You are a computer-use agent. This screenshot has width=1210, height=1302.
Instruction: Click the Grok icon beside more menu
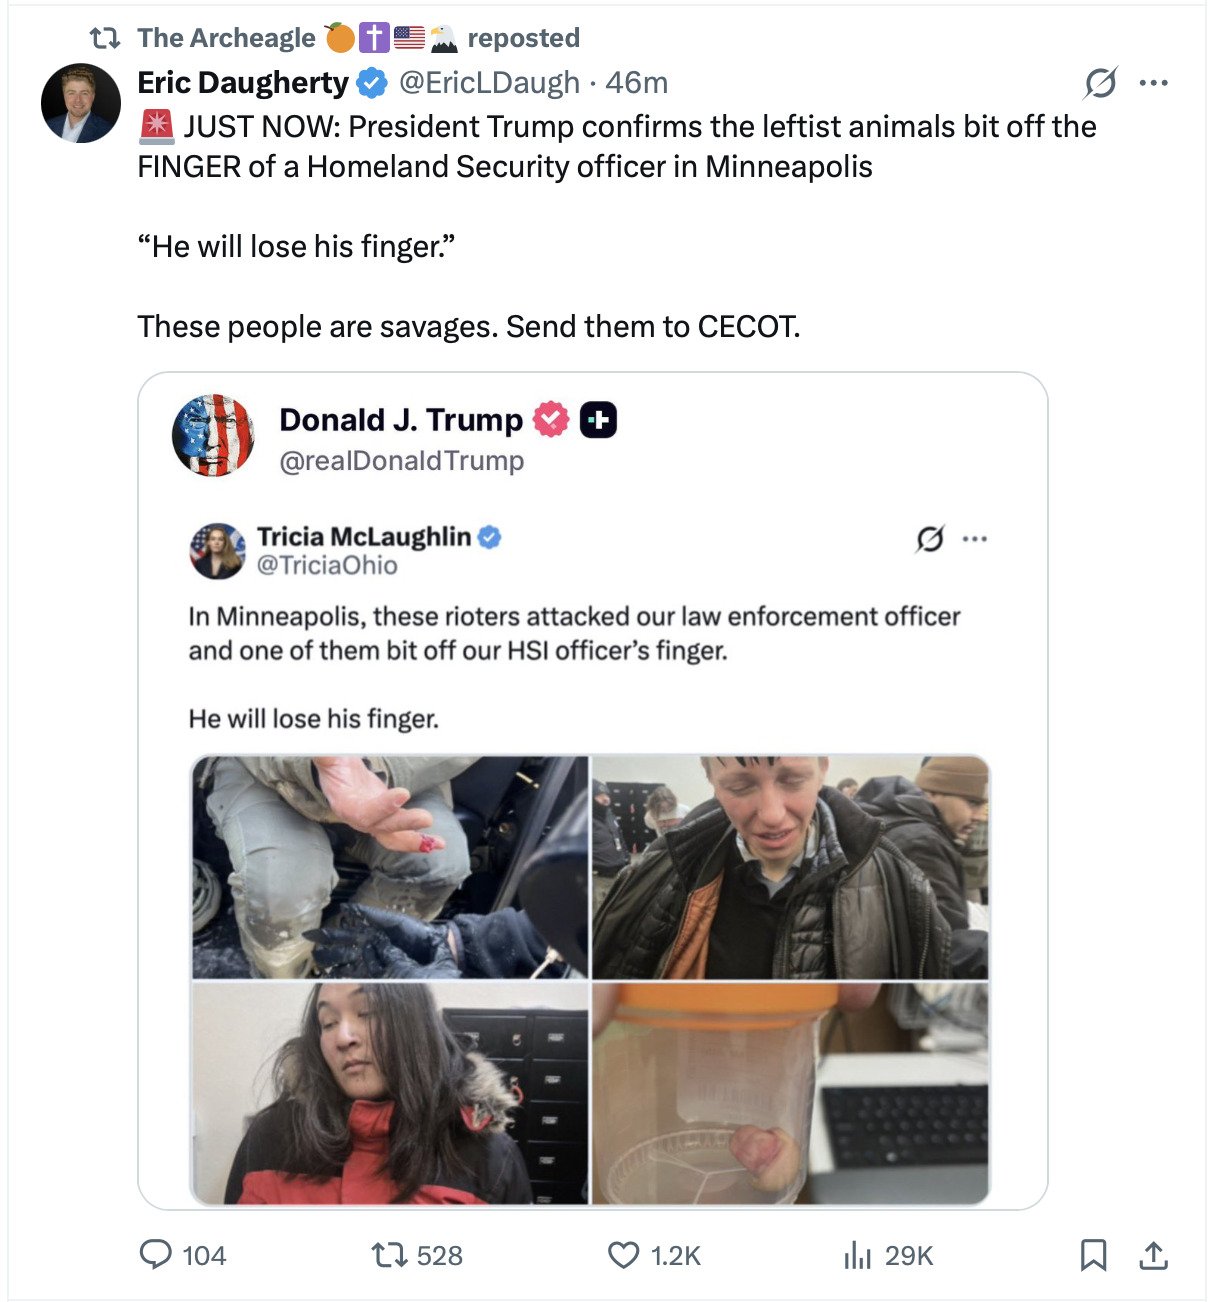[1100, 83]
